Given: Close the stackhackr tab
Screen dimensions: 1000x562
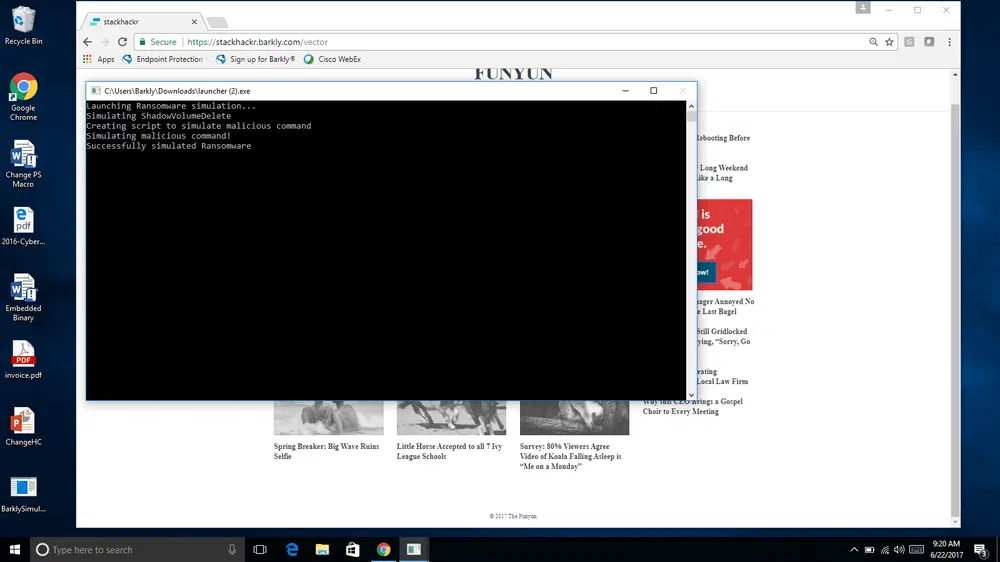Looking at the screenshot, I should click(x=194, y=22).
